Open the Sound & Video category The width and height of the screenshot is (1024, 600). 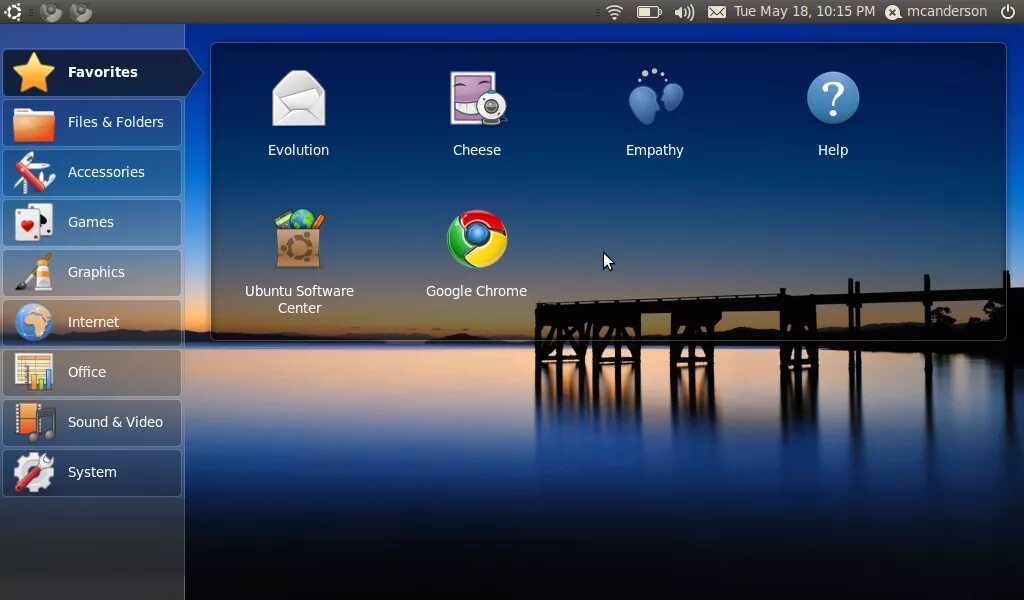pos(92,422)
